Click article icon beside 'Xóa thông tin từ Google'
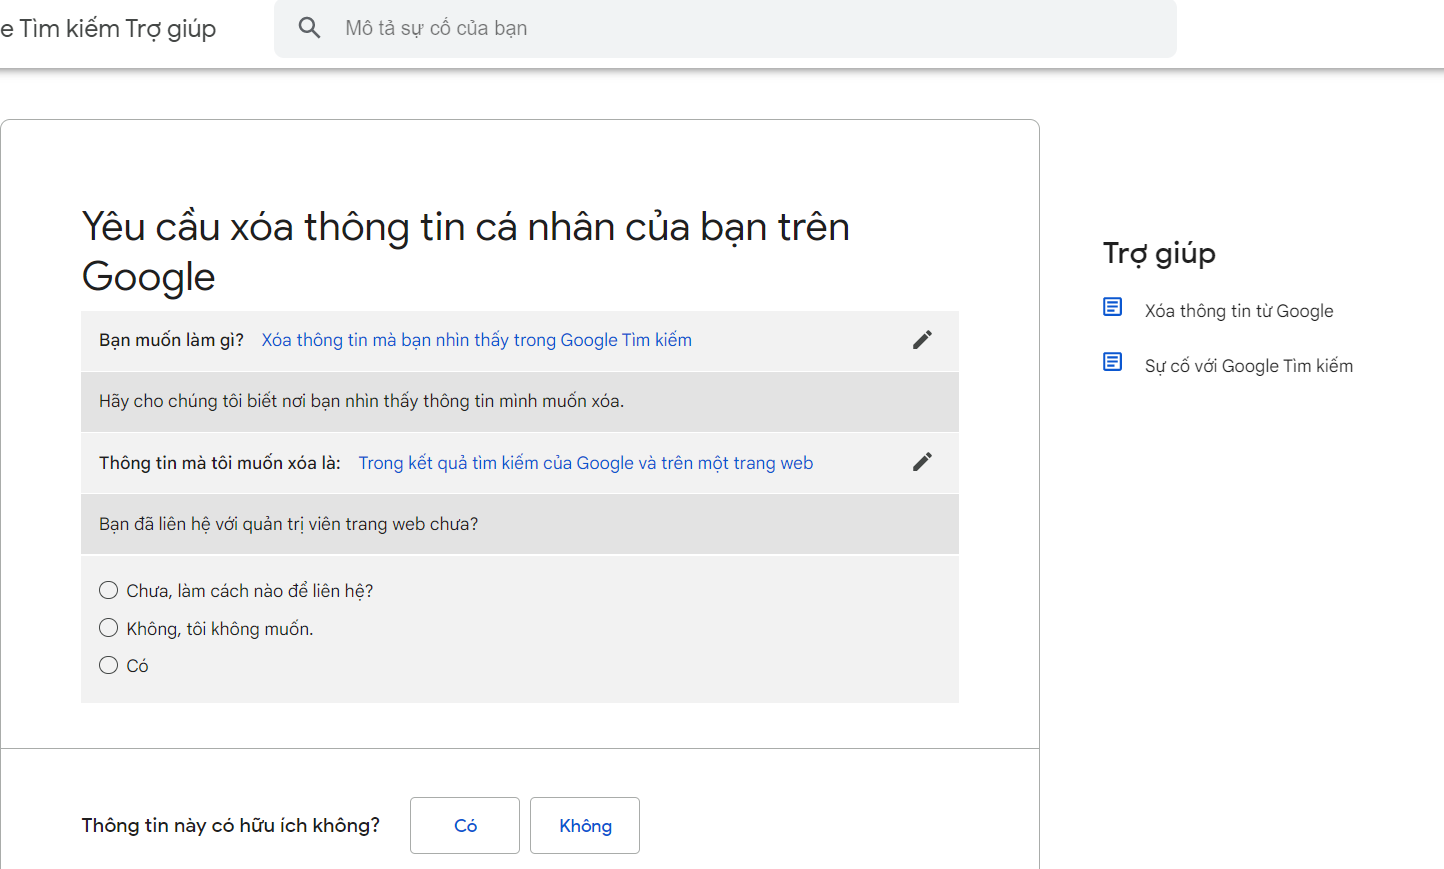The image size is (1444, 869). click(x=1112, y=307)
